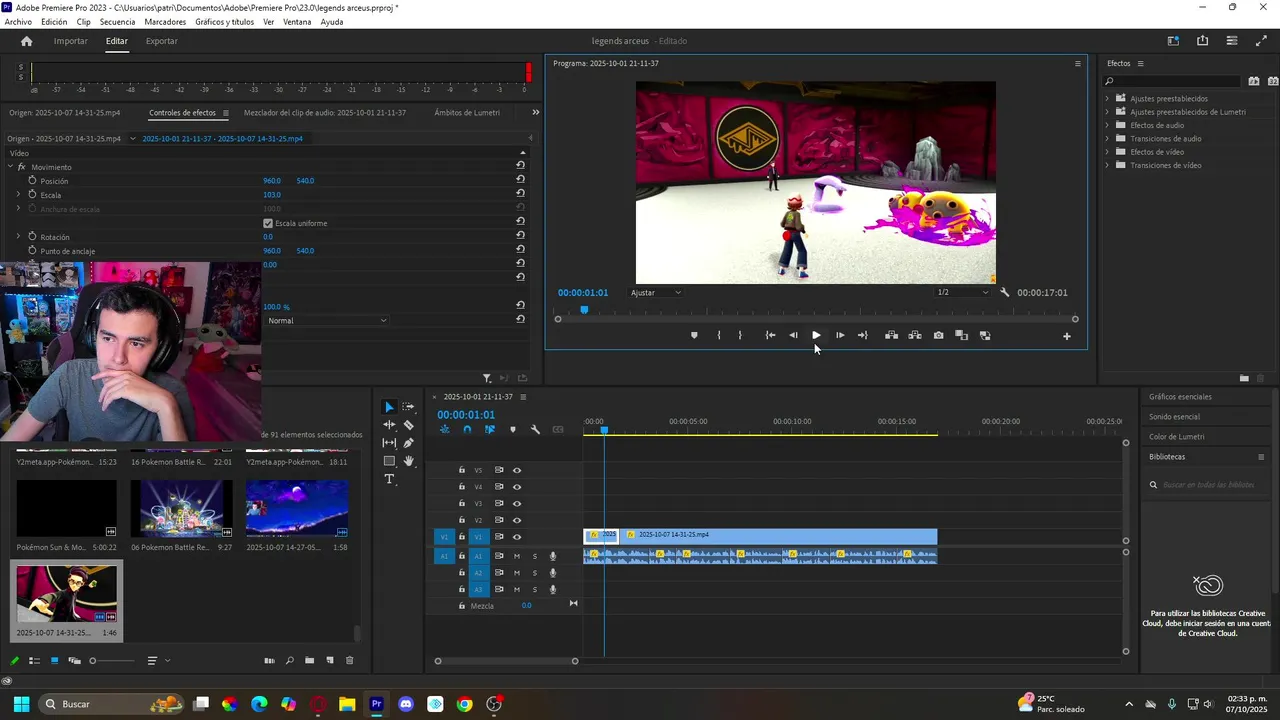The image size is (1280, 720).
Task: Click the Program monitor playhead marker
Action: pyautogui.click(x=584, y=310)
